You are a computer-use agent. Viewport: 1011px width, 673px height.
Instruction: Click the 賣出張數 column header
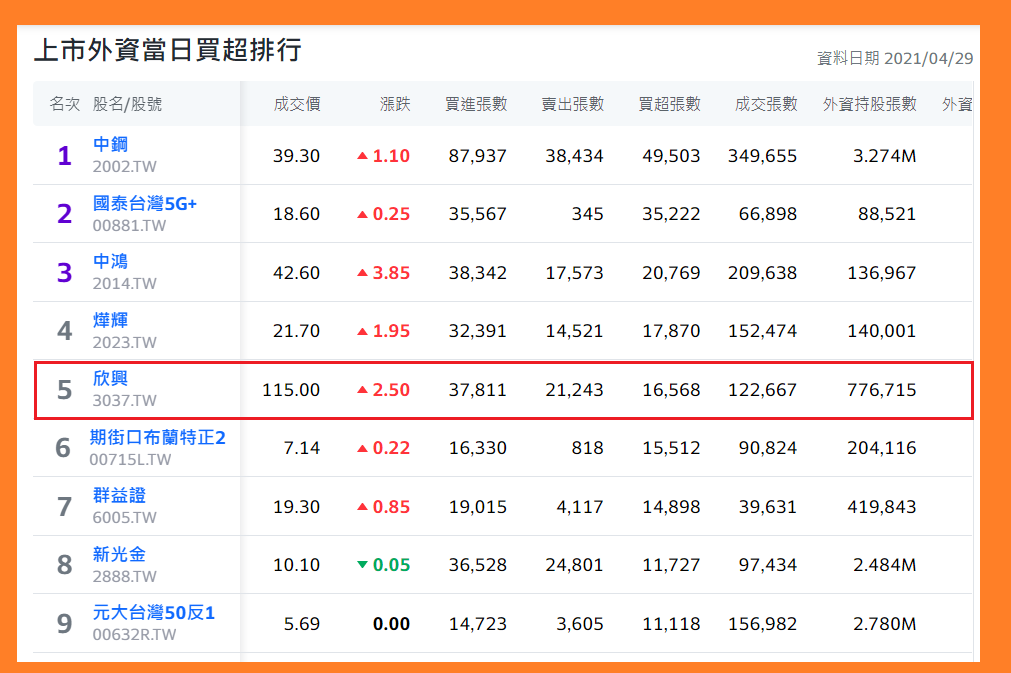pos(573,104)
